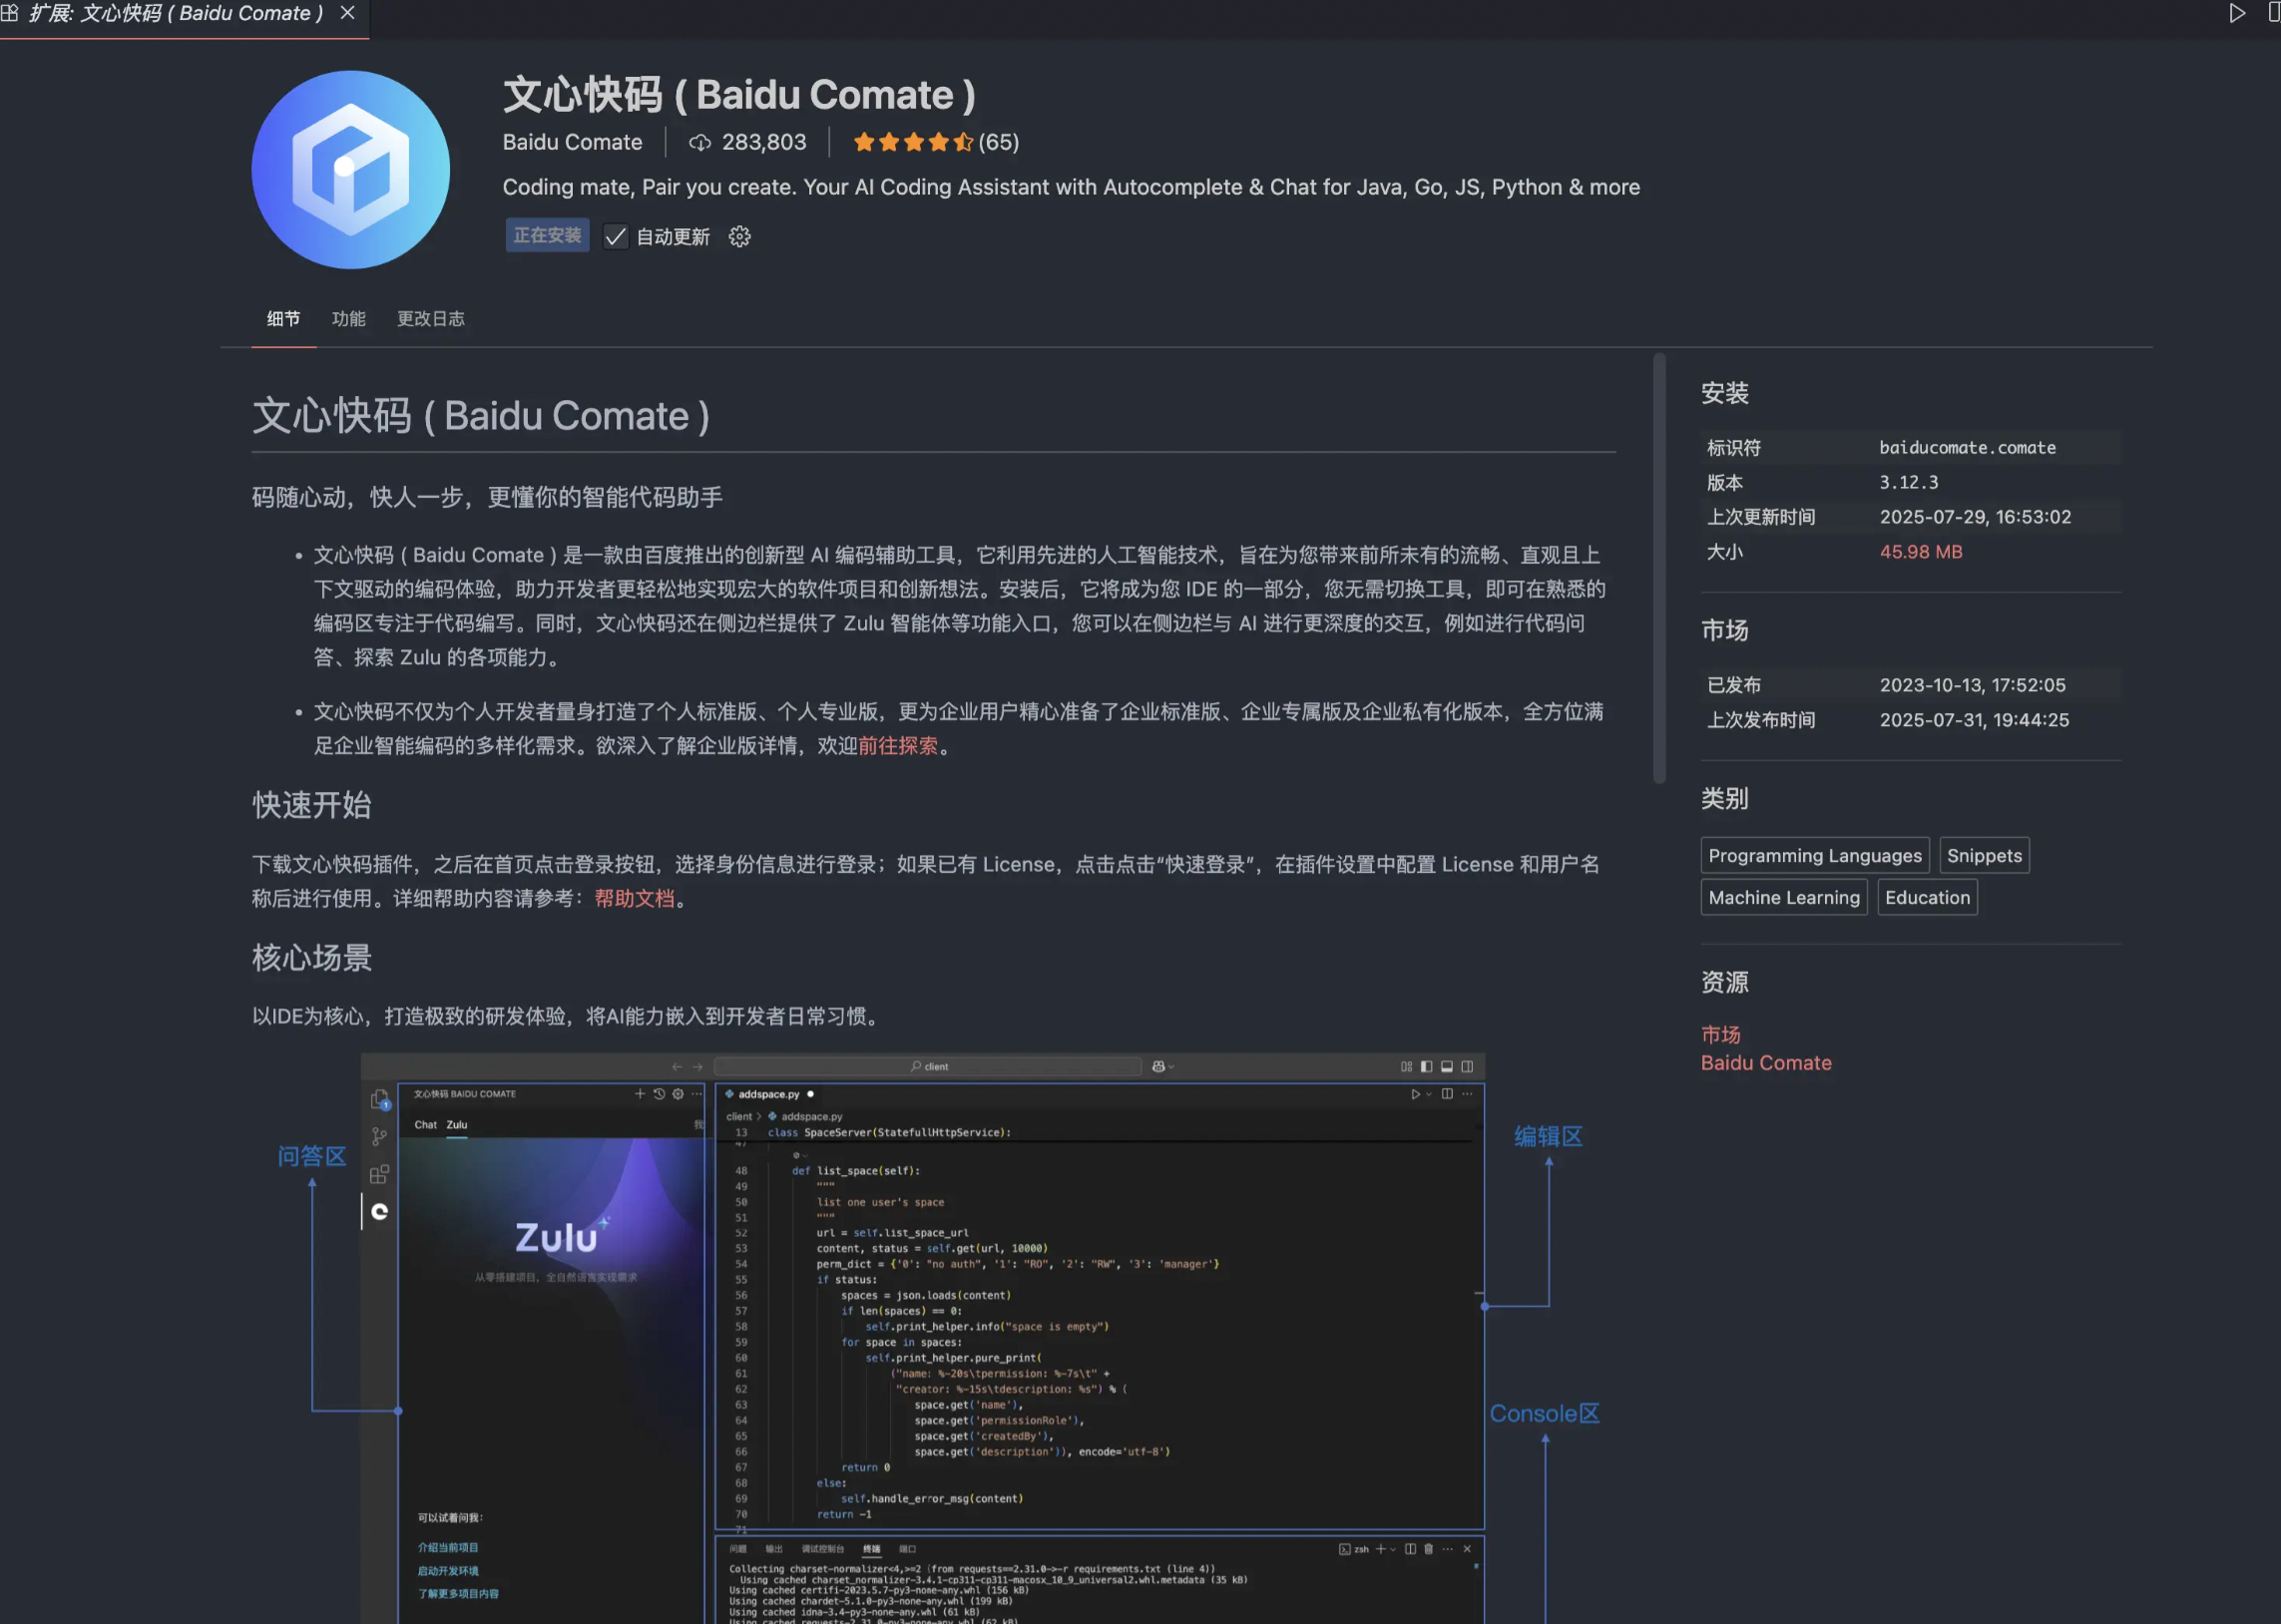Click the Snippets category
The image size is (2281, 1624).
pyautogui.click(x=1984, y=855)
